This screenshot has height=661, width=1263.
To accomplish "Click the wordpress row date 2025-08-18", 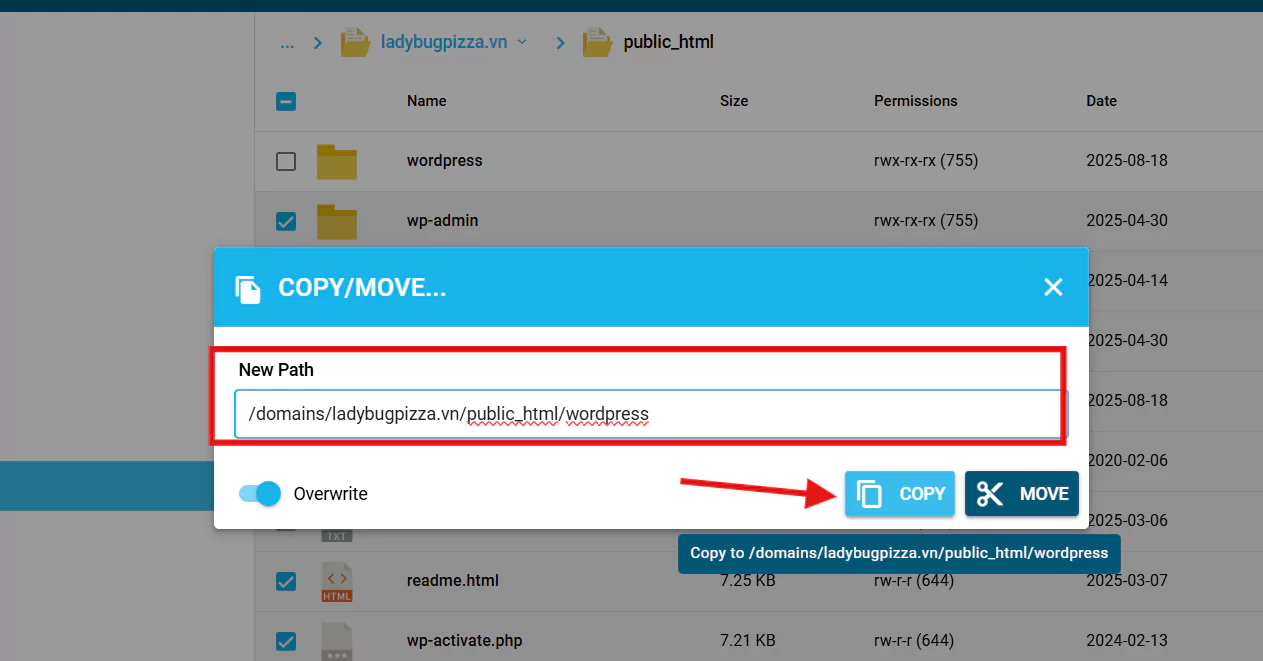I will pyautogui.click(x=1127, y=161).
